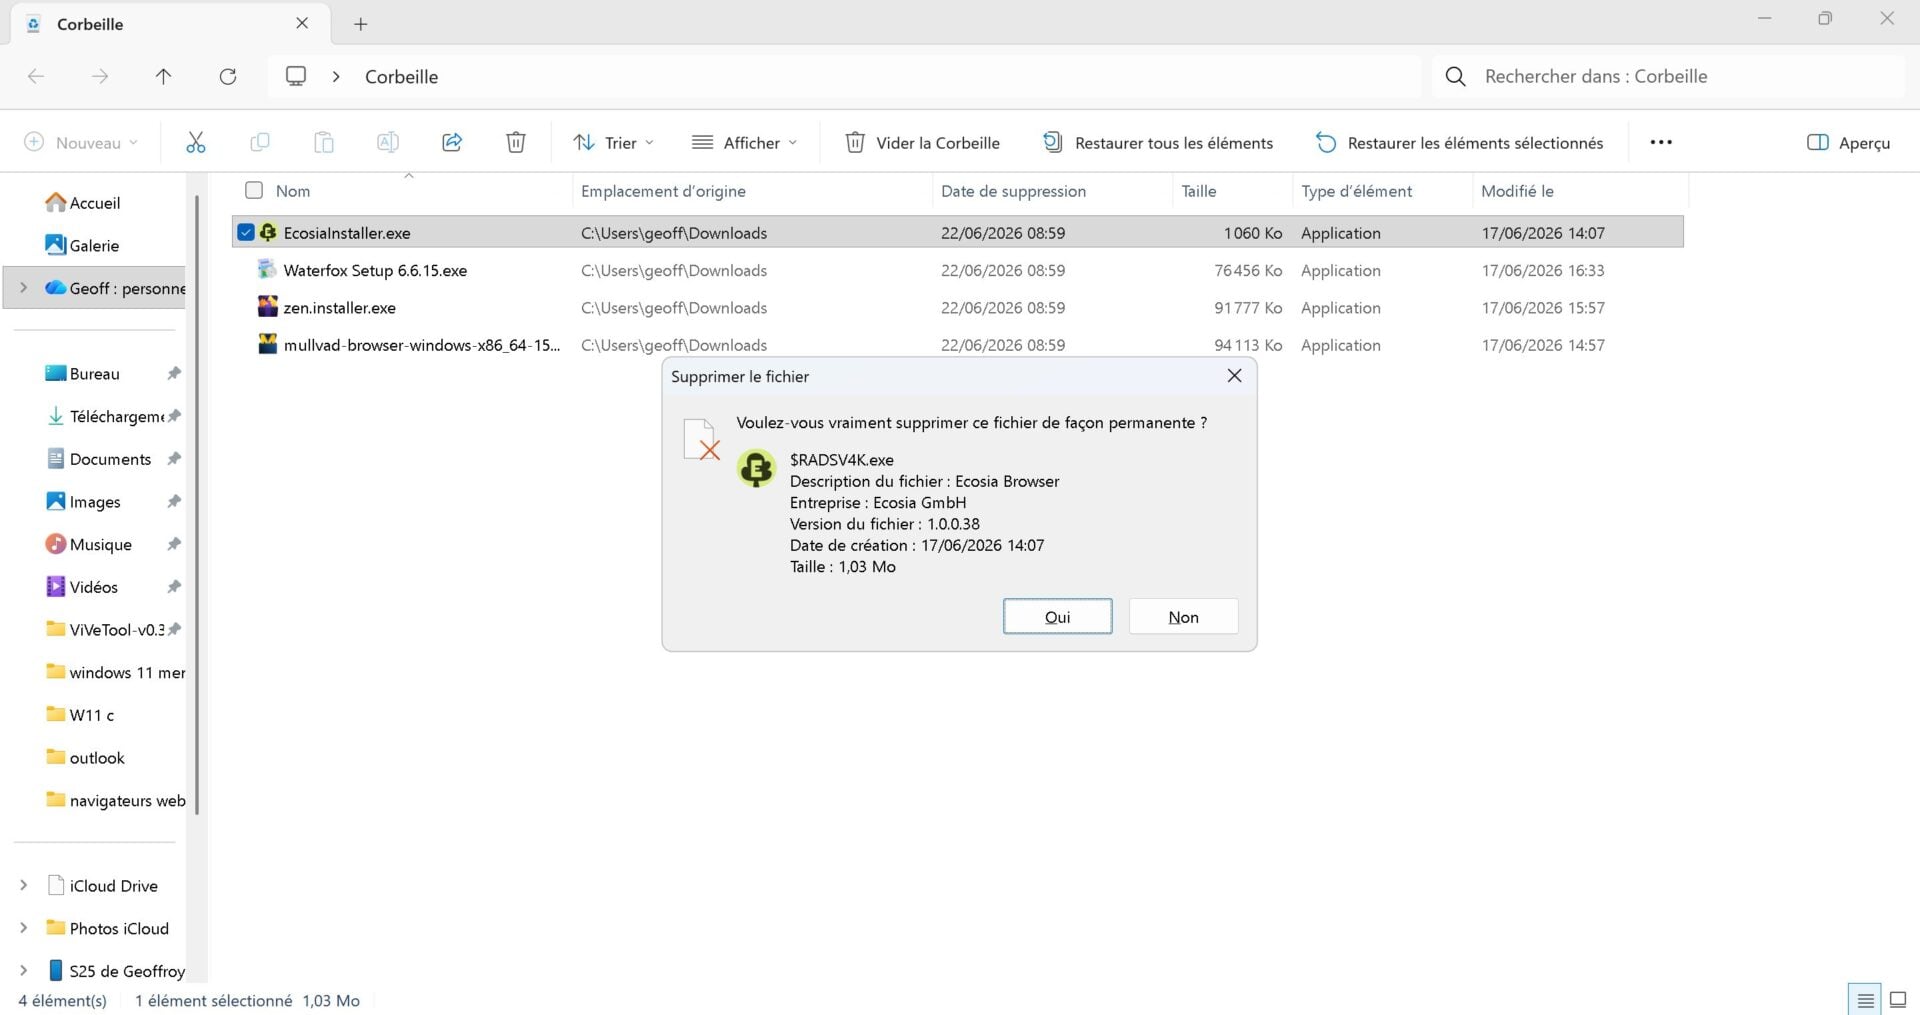Screen dimensions: 1920x1015
Task: Expand the Geoff : personnel tree node
Action: coord(23,288)
